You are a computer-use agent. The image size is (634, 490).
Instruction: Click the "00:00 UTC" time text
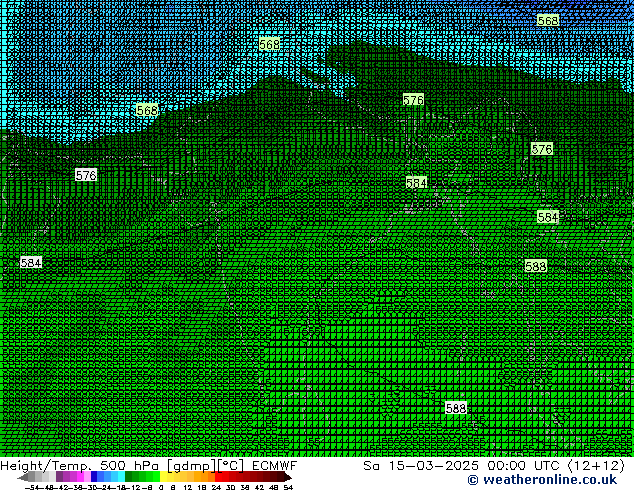pos(523,466)
